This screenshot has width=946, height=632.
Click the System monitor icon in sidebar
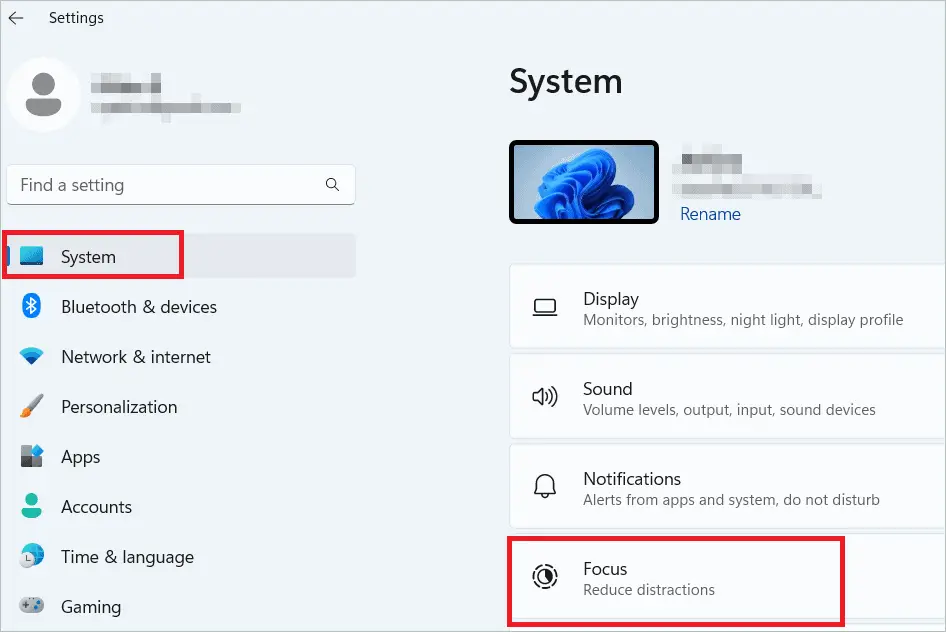[31, 256]
